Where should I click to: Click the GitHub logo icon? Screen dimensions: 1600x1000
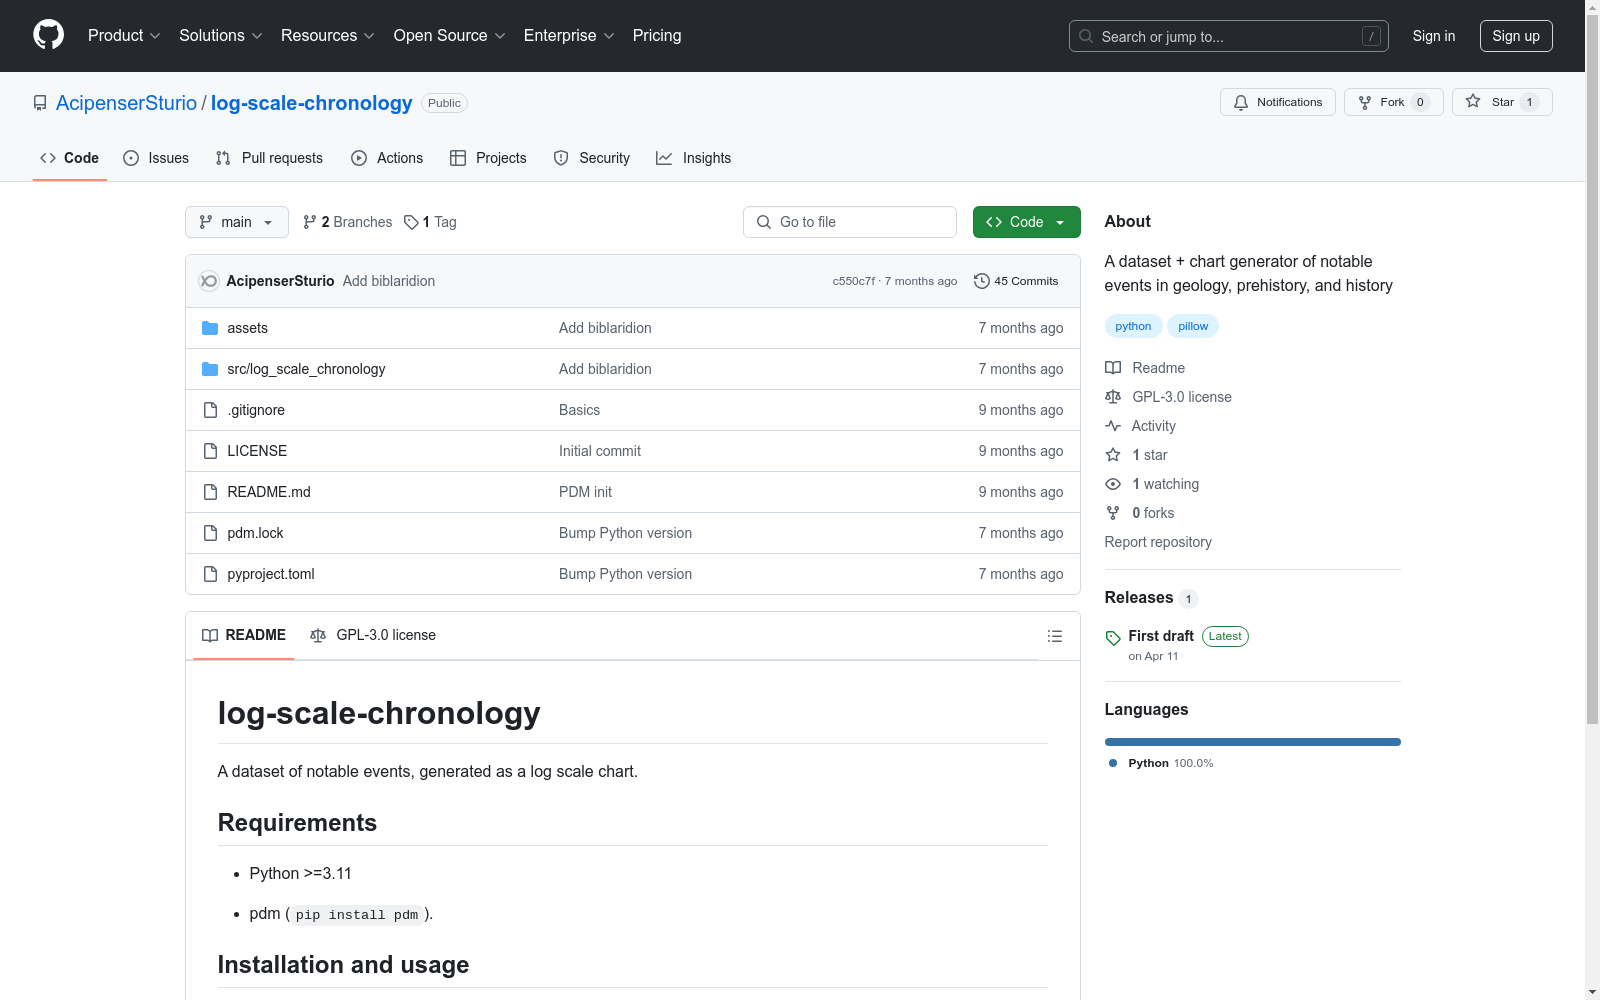pyautogui.click(x=48, y=35)
